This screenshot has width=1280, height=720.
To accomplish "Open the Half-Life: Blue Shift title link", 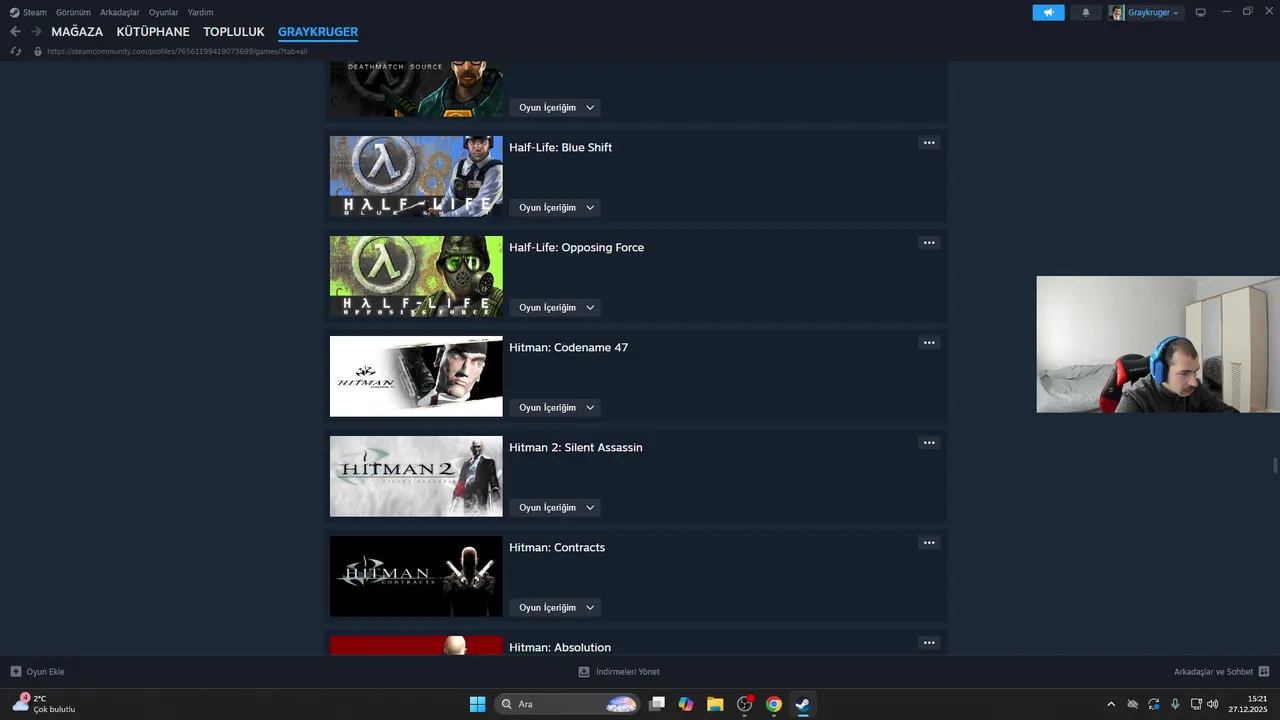I will tap(560, 148).
